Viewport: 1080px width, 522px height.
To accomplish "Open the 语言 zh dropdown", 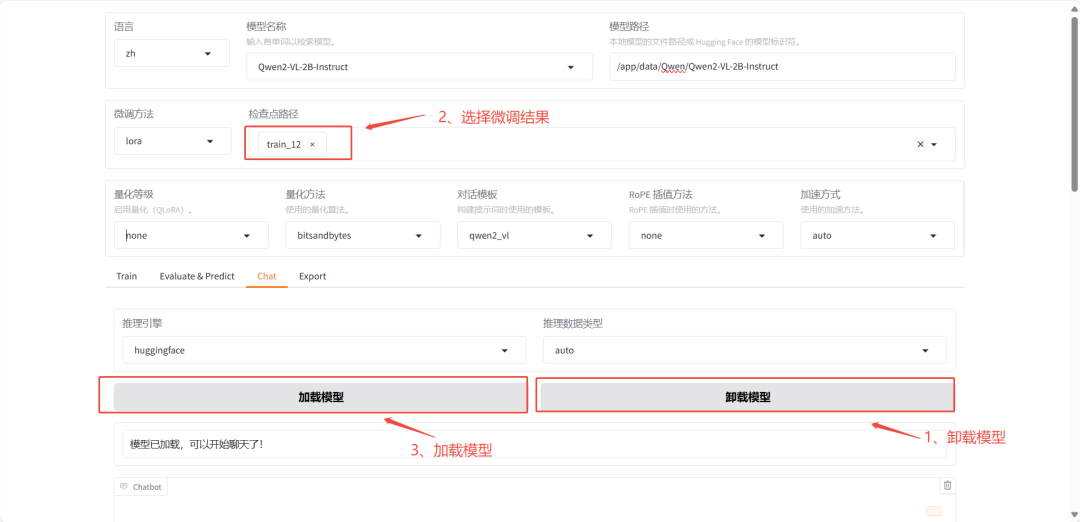I will (172, 54).
